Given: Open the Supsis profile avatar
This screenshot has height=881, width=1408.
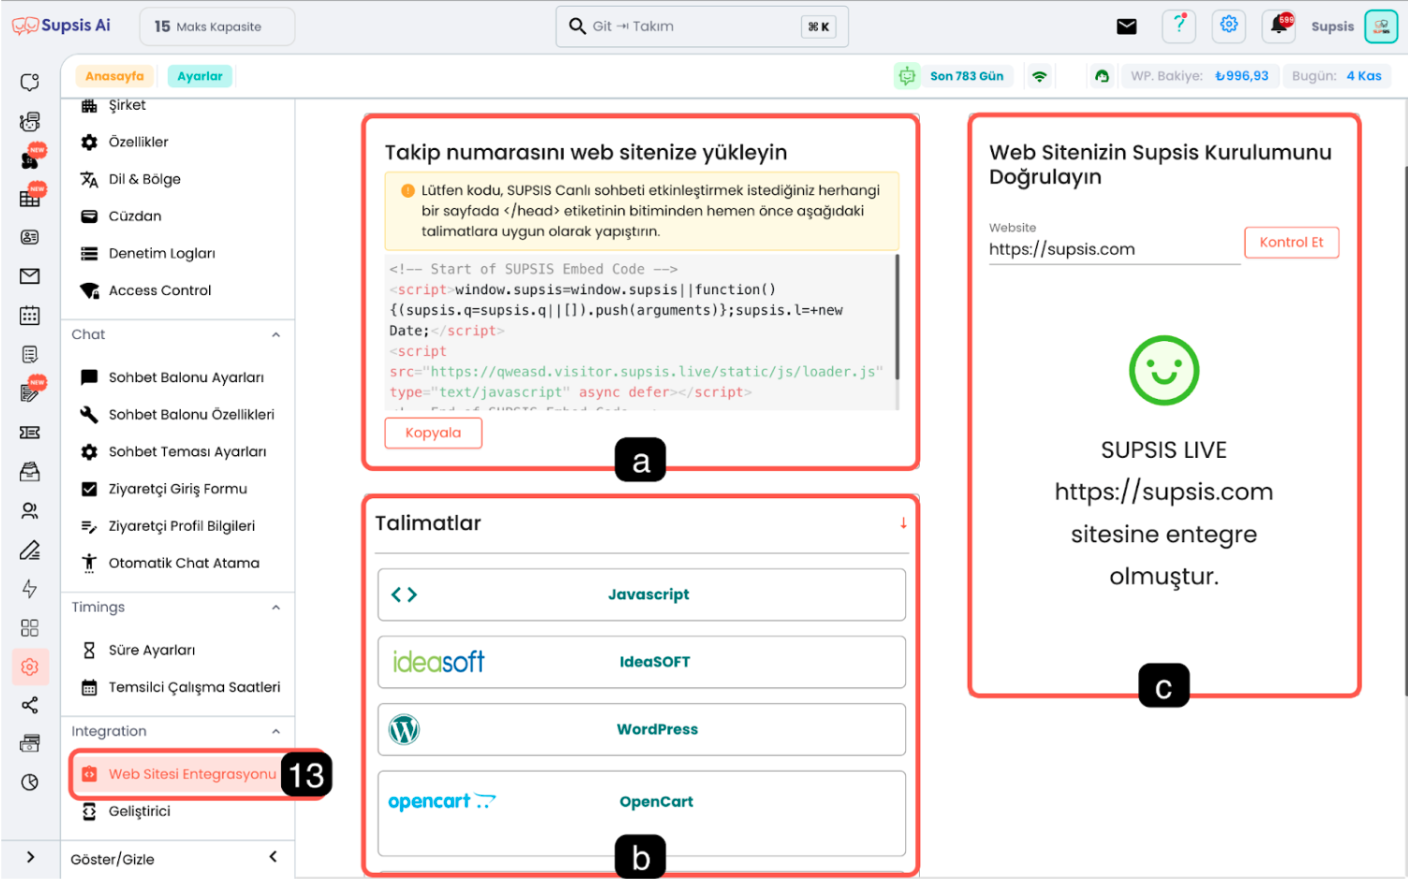Looking at the screenshot, I should pyautogui.click(x=1381, y=26).
